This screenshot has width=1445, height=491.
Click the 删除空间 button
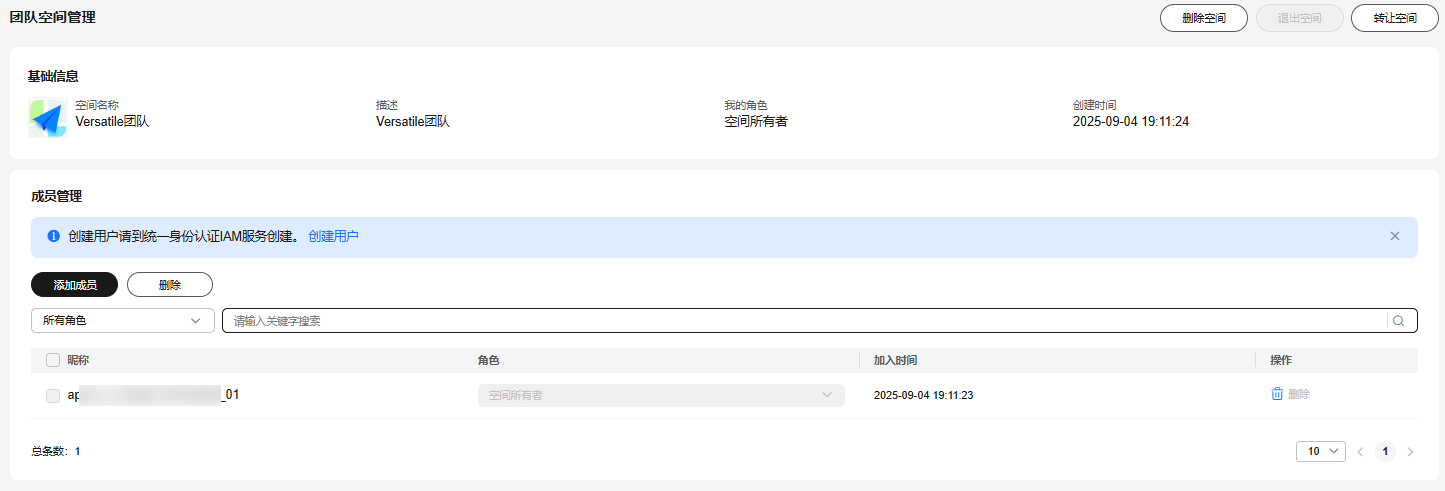point(1203,18)
